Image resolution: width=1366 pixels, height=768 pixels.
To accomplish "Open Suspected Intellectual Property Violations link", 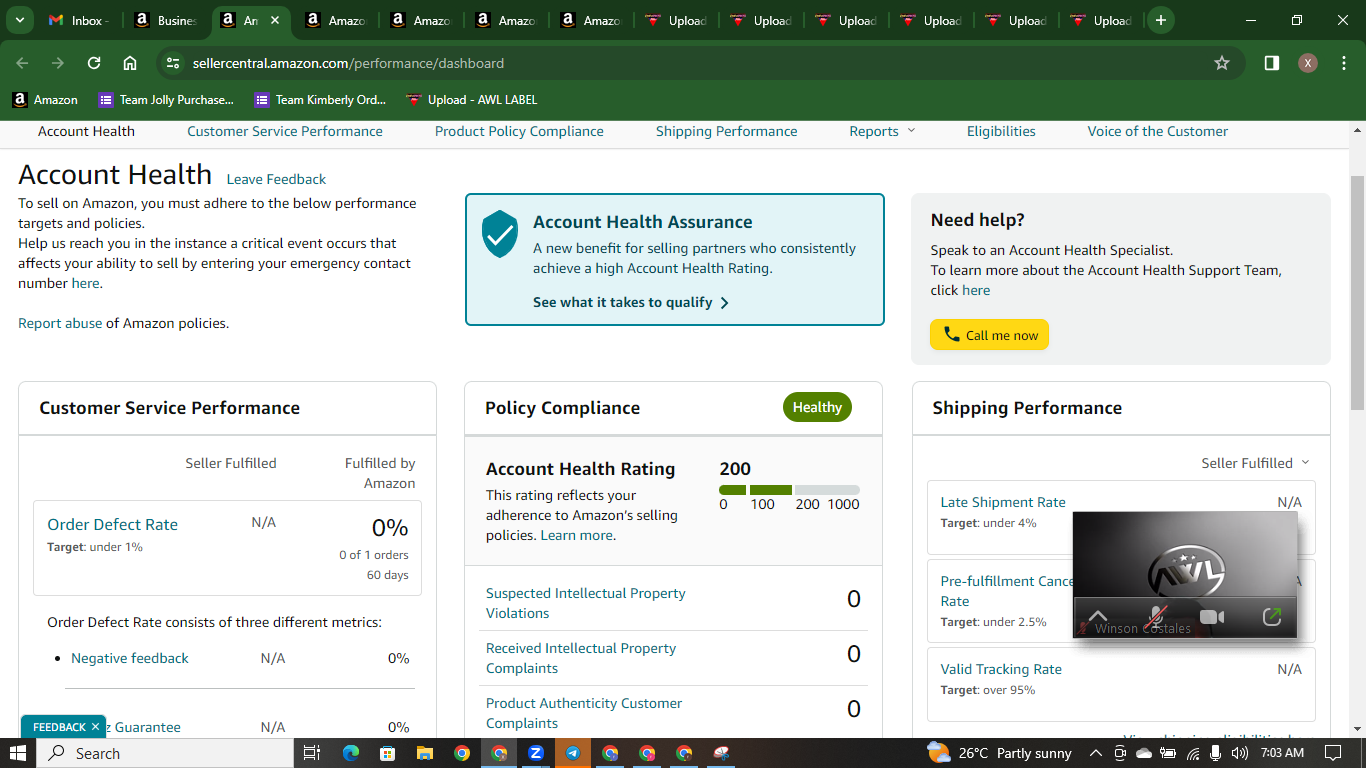I will click(586, 603).
